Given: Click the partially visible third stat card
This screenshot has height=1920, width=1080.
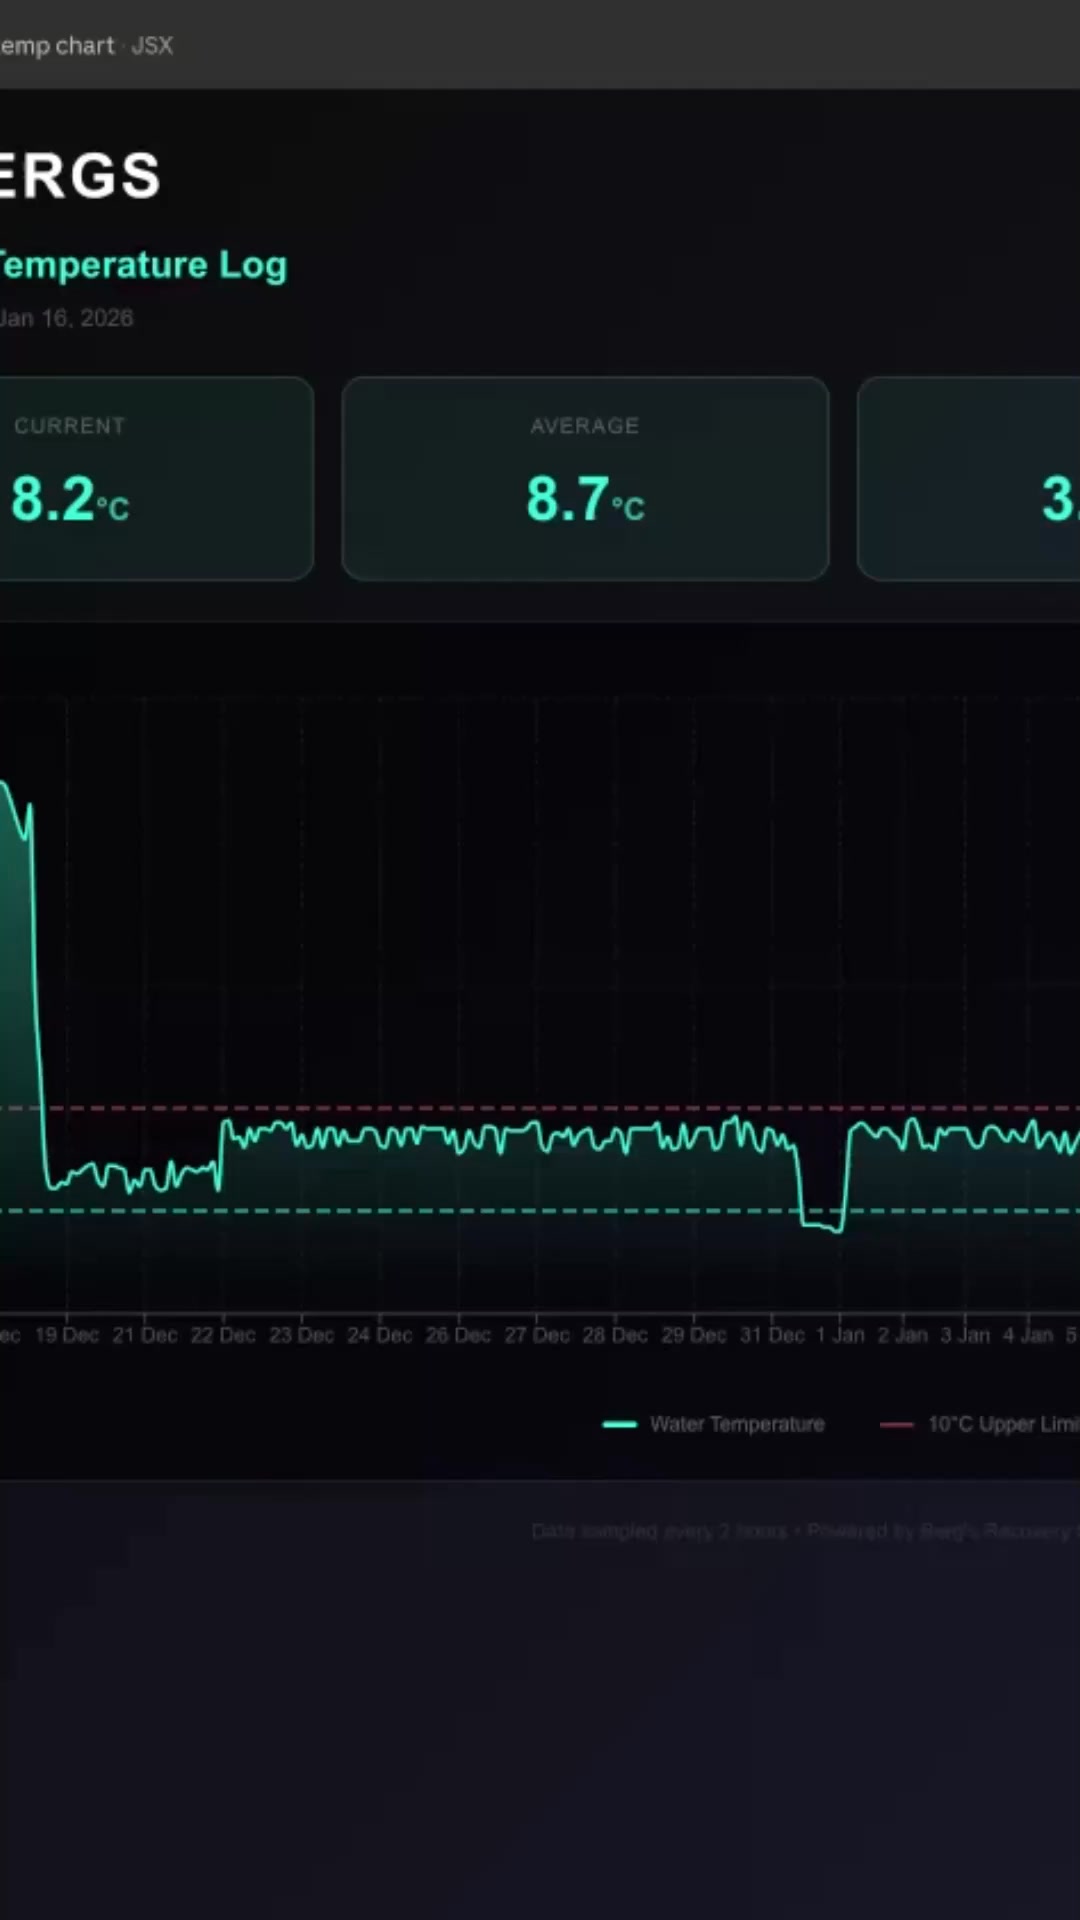Looking at the screenshot, I should tap(968, 478).
